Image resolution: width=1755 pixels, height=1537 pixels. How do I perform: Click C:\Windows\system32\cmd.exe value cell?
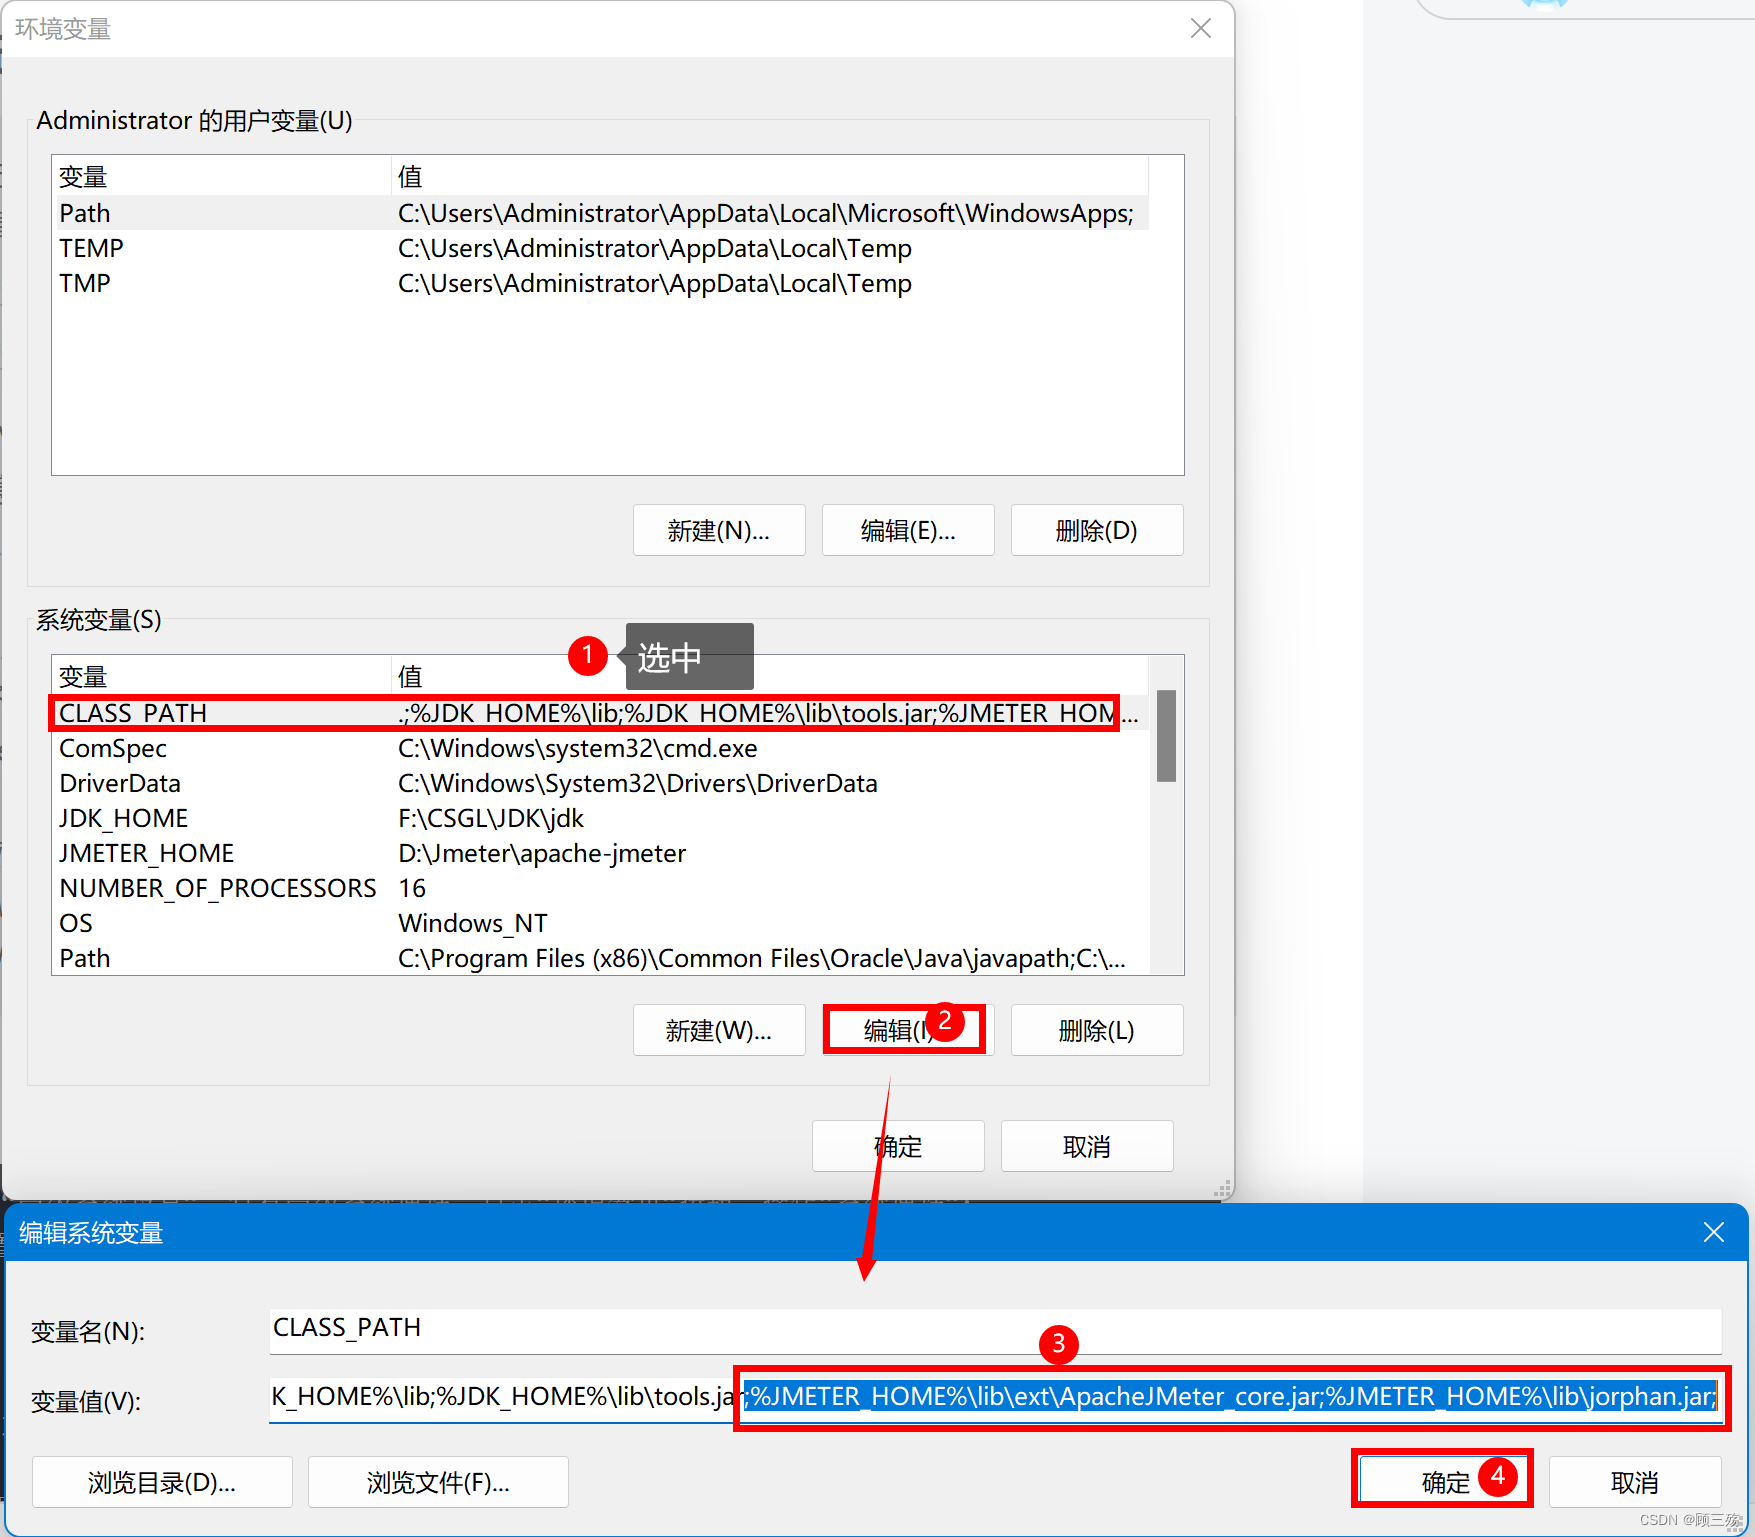coord(578,748)
